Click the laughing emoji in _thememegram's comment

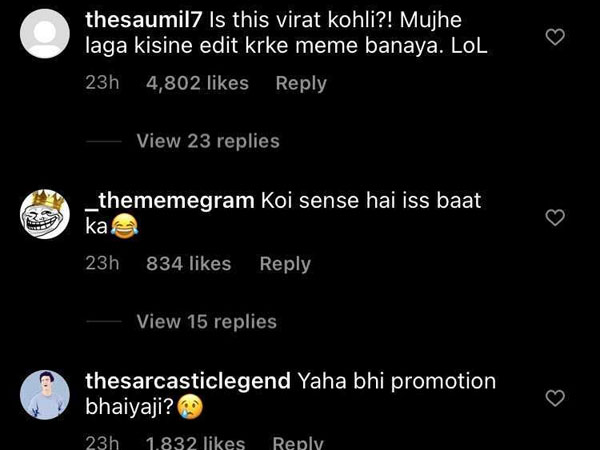coord(125,228)
